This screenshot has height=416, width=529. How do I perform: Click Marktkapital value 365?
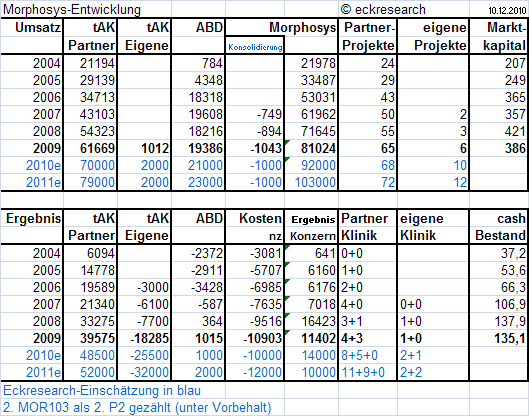515,97
